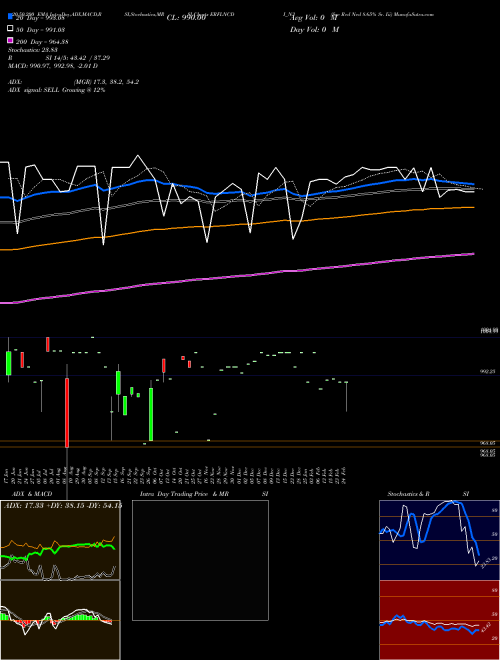Click the ADX lines chart panel
Screen dimensions: 500x660
coord(60,540)
